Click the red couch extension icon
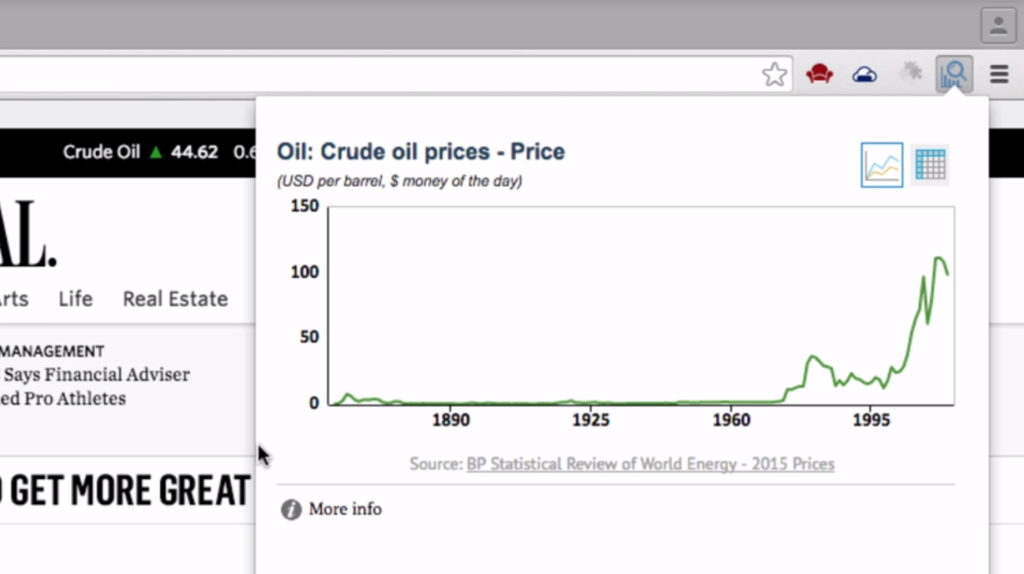Screen dimensions: 1024x574 point(820,74)
